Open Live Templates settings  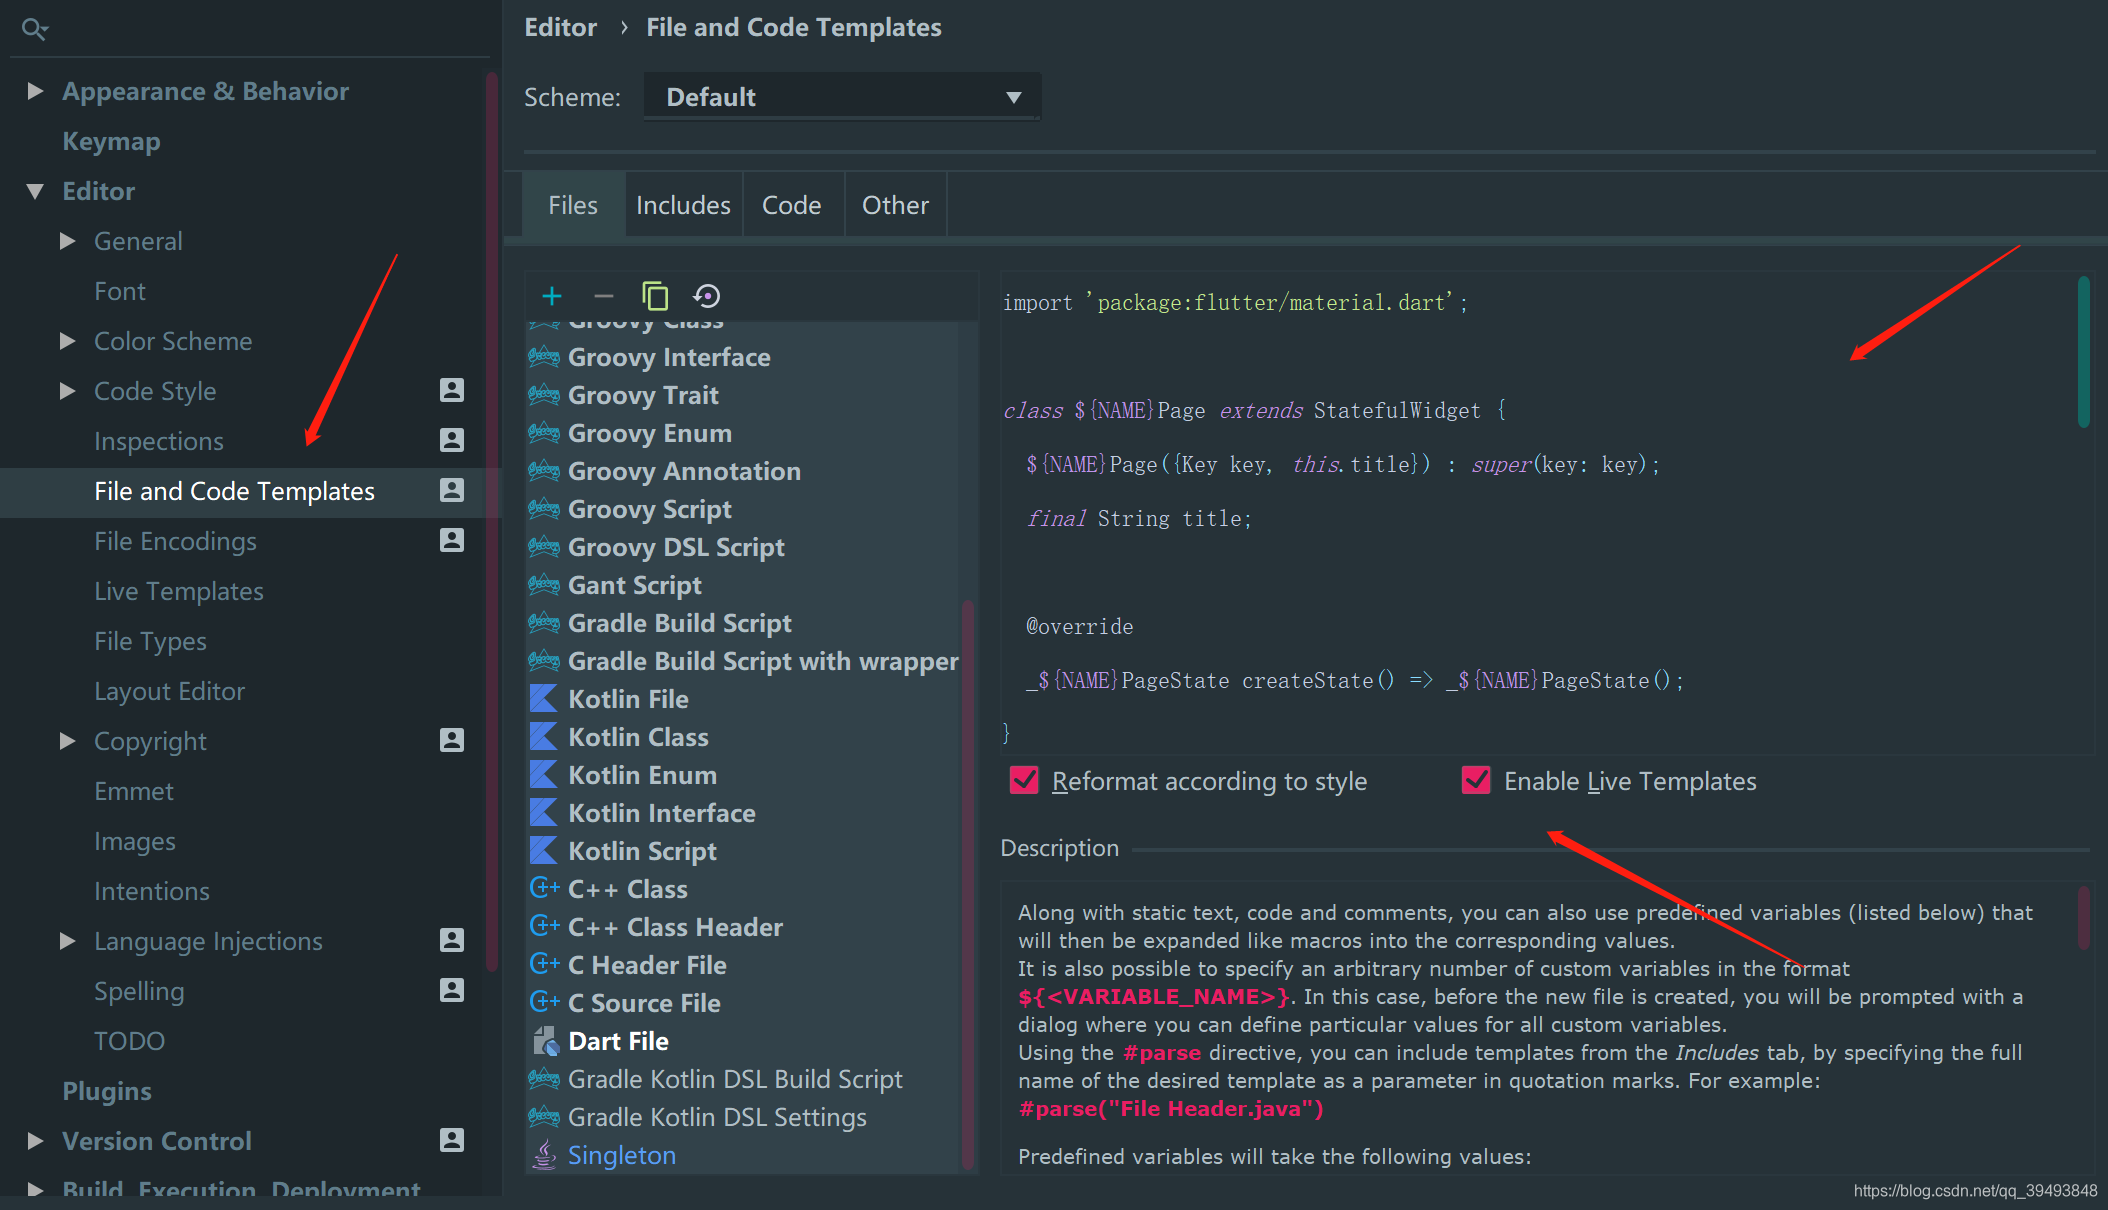pos(179,591)
